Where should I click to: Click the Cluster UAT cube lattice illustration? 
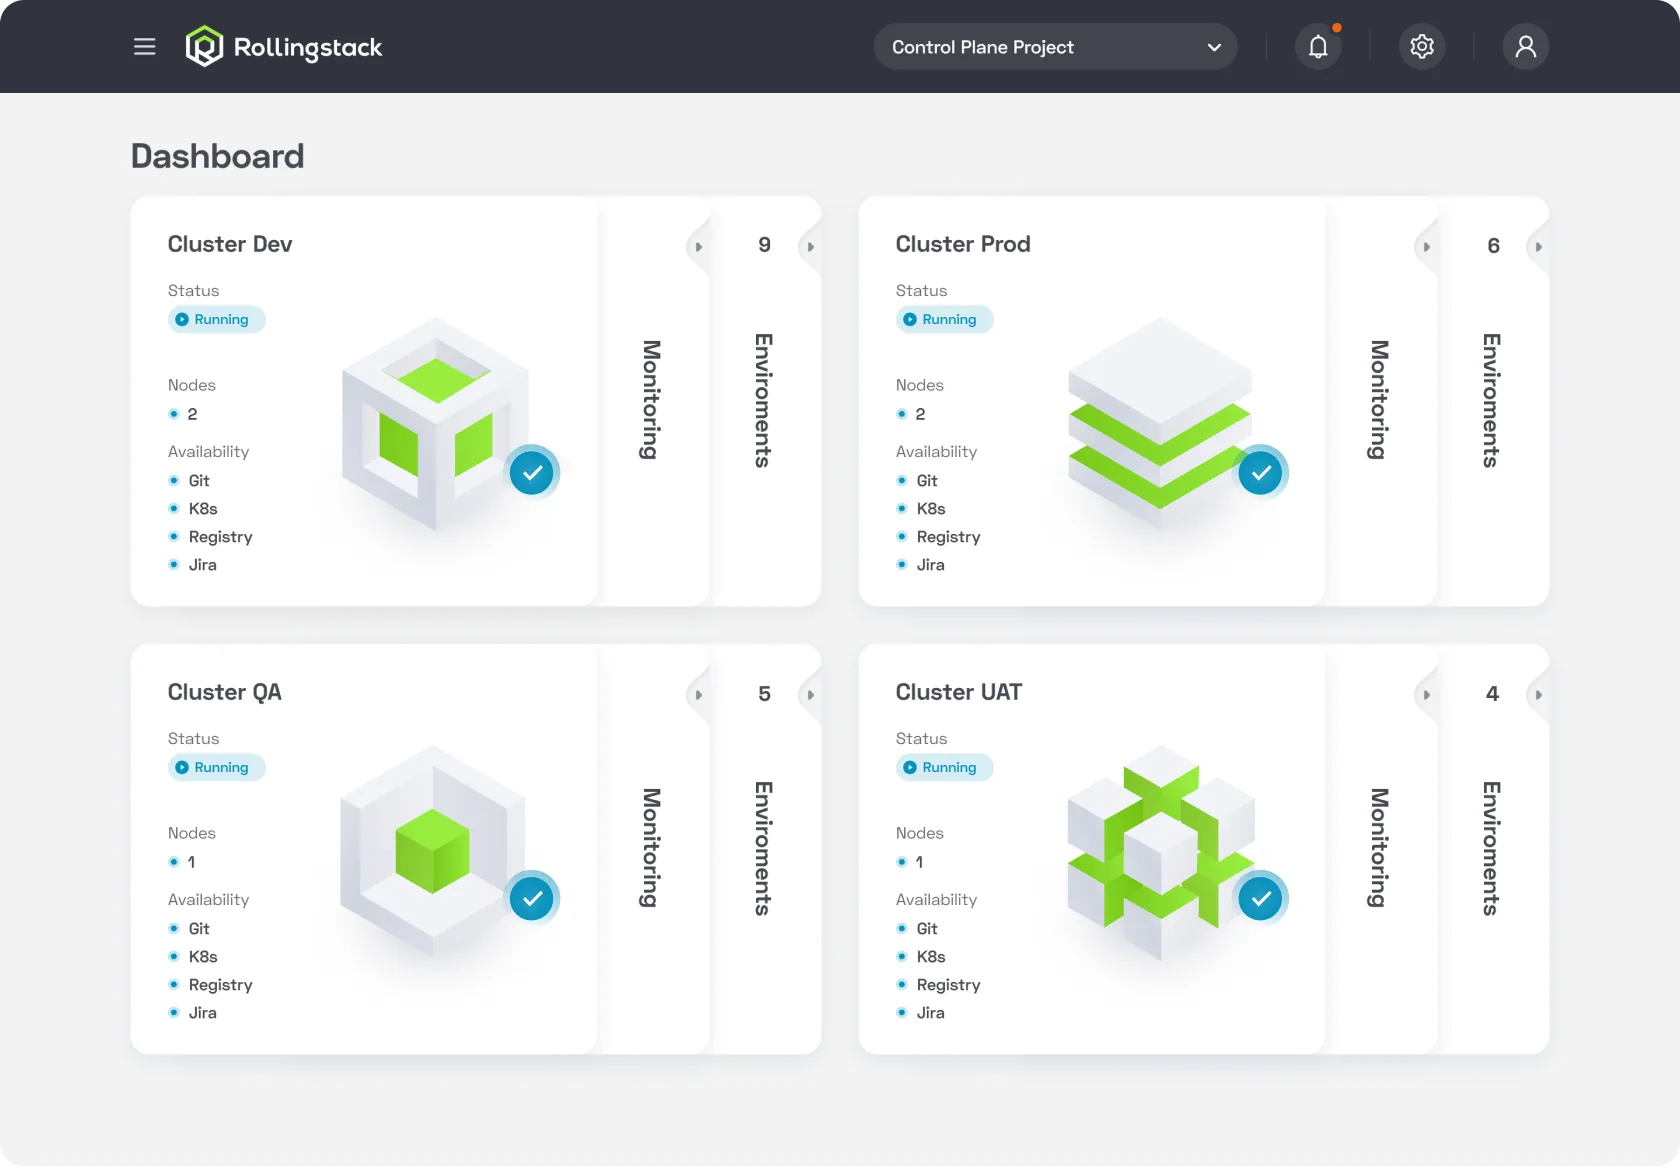[1160, 852]
